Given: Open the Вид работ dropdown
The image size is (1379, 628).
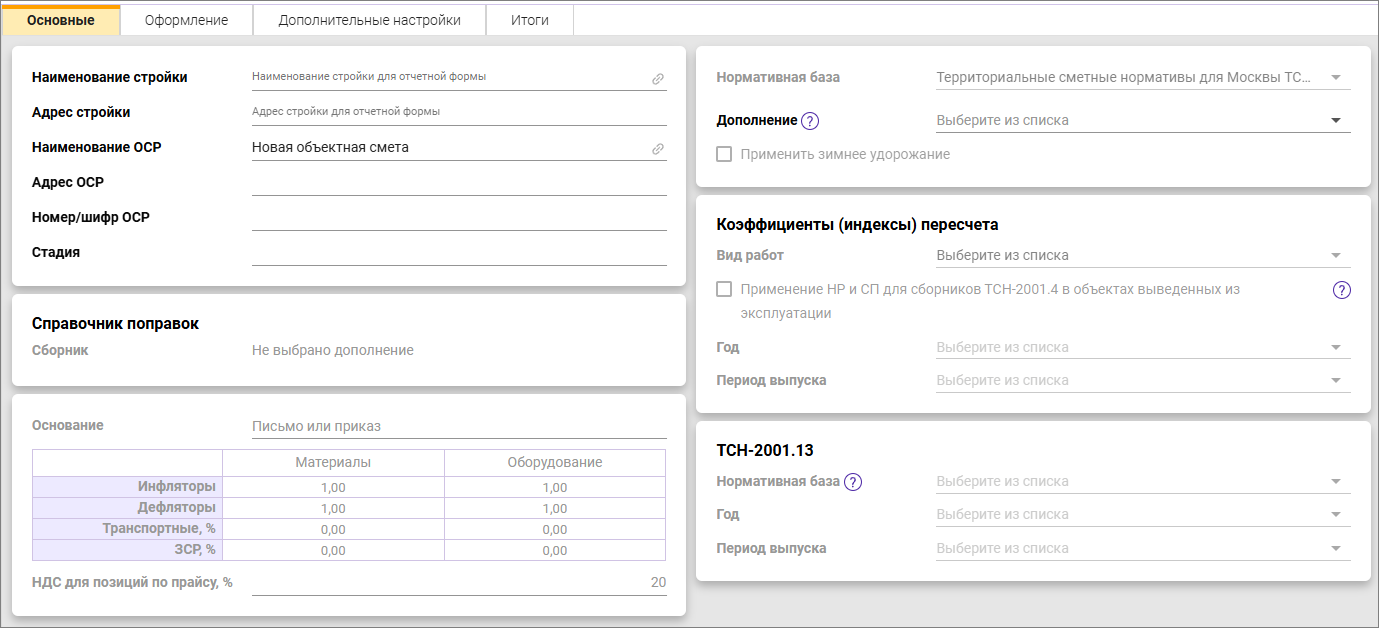Looking at the screenshot, I should click(x=1336, y=255).
